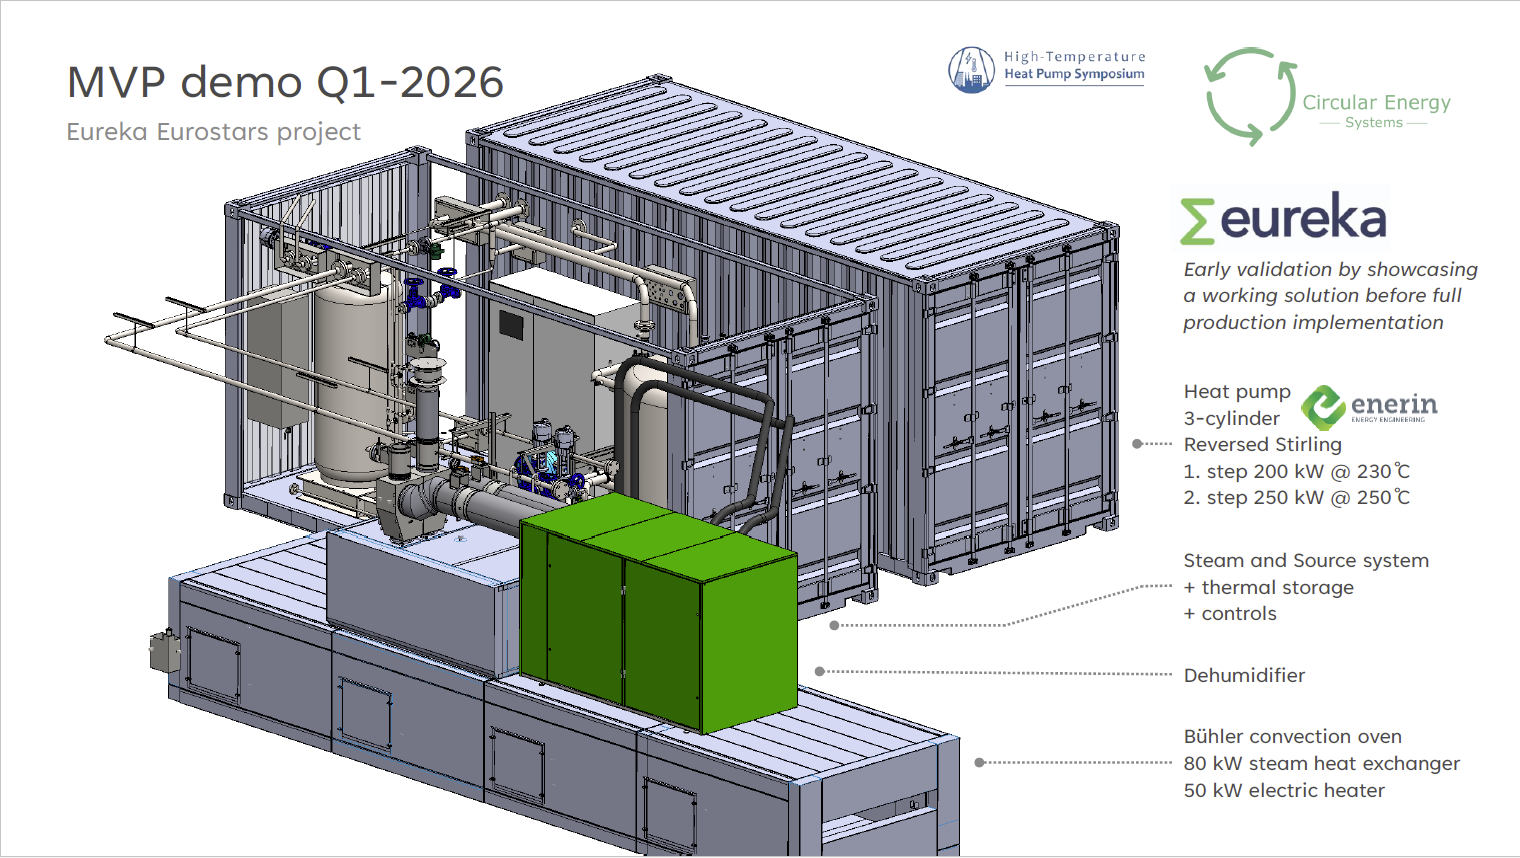Click the 'High-Temperature' text line
The image size is (1520, 858).
coord(1075,57)
